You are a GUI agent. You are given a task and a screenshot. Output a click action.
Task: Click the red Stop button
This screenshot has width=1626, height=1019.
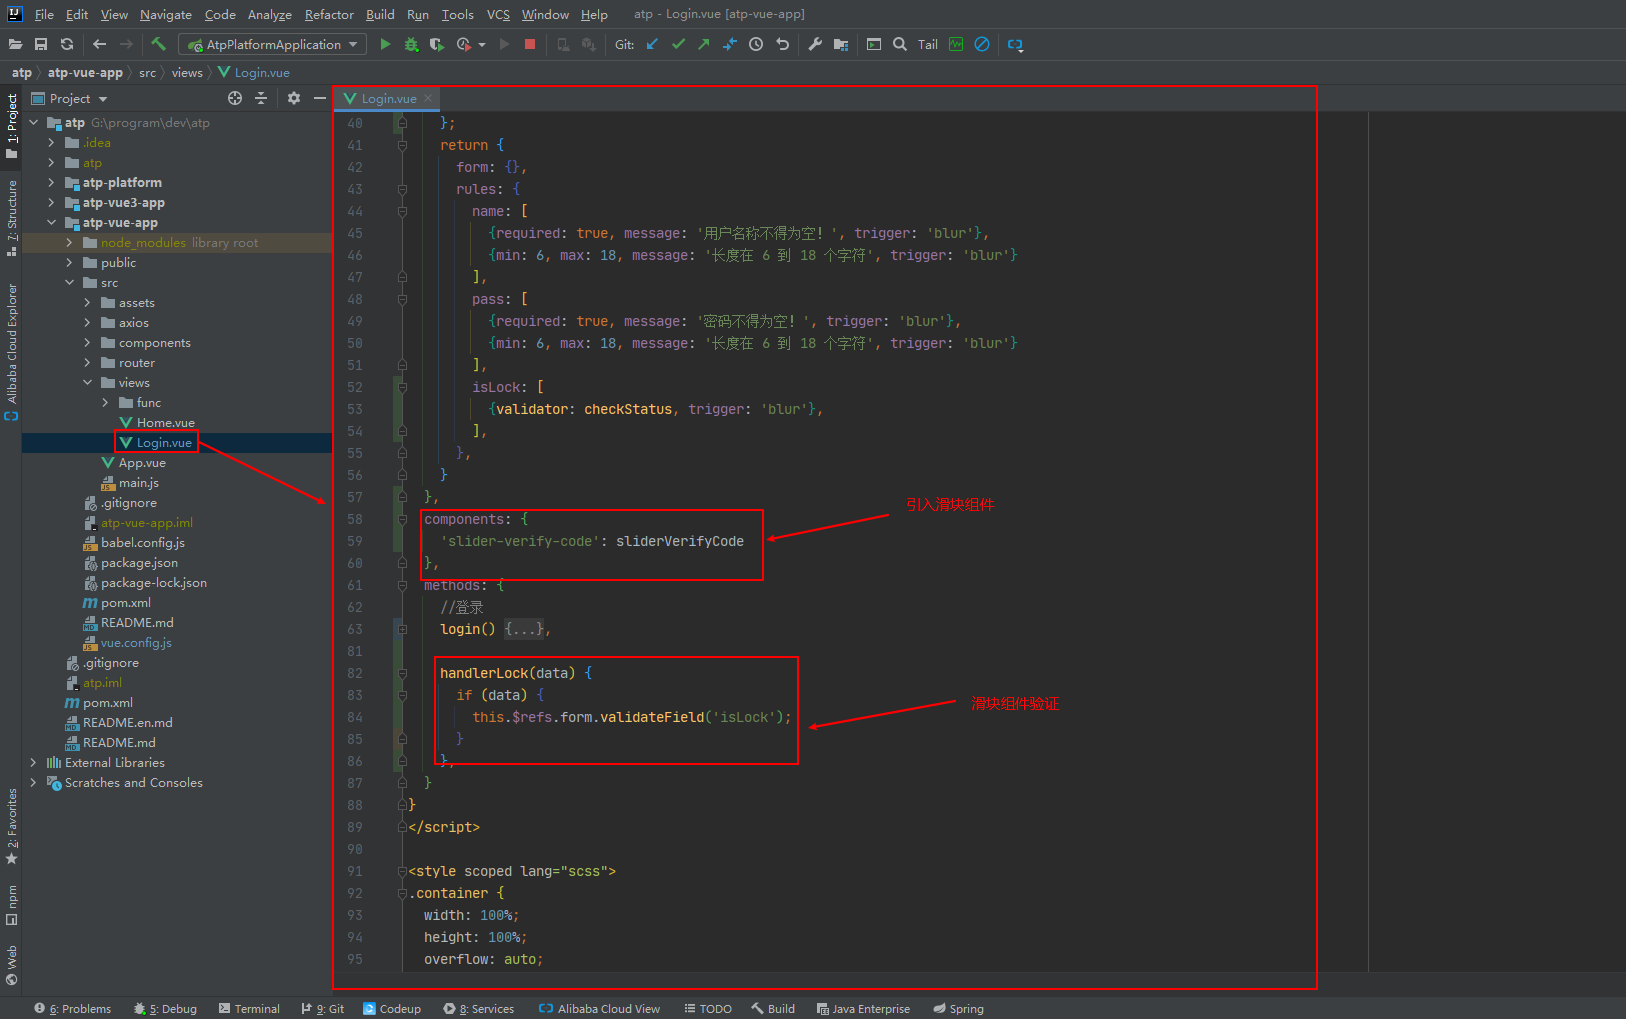point(530,44)
